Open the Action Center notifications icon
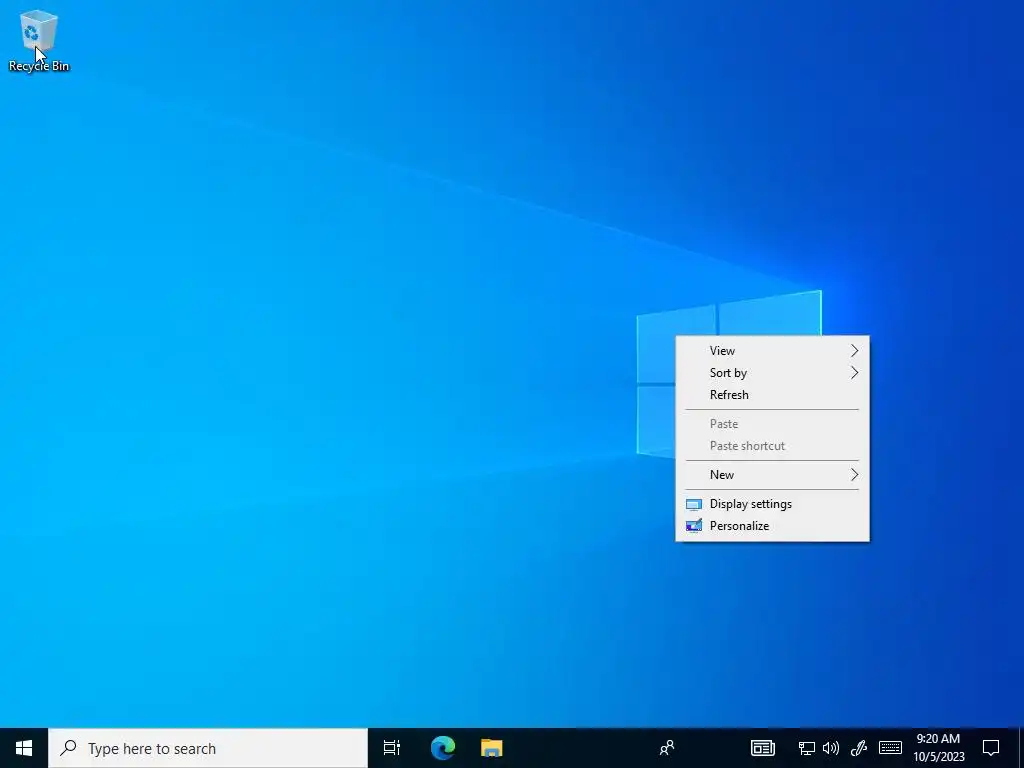Screen dimensions: 1024x768 pyautogui.click(x=991, y=748)
